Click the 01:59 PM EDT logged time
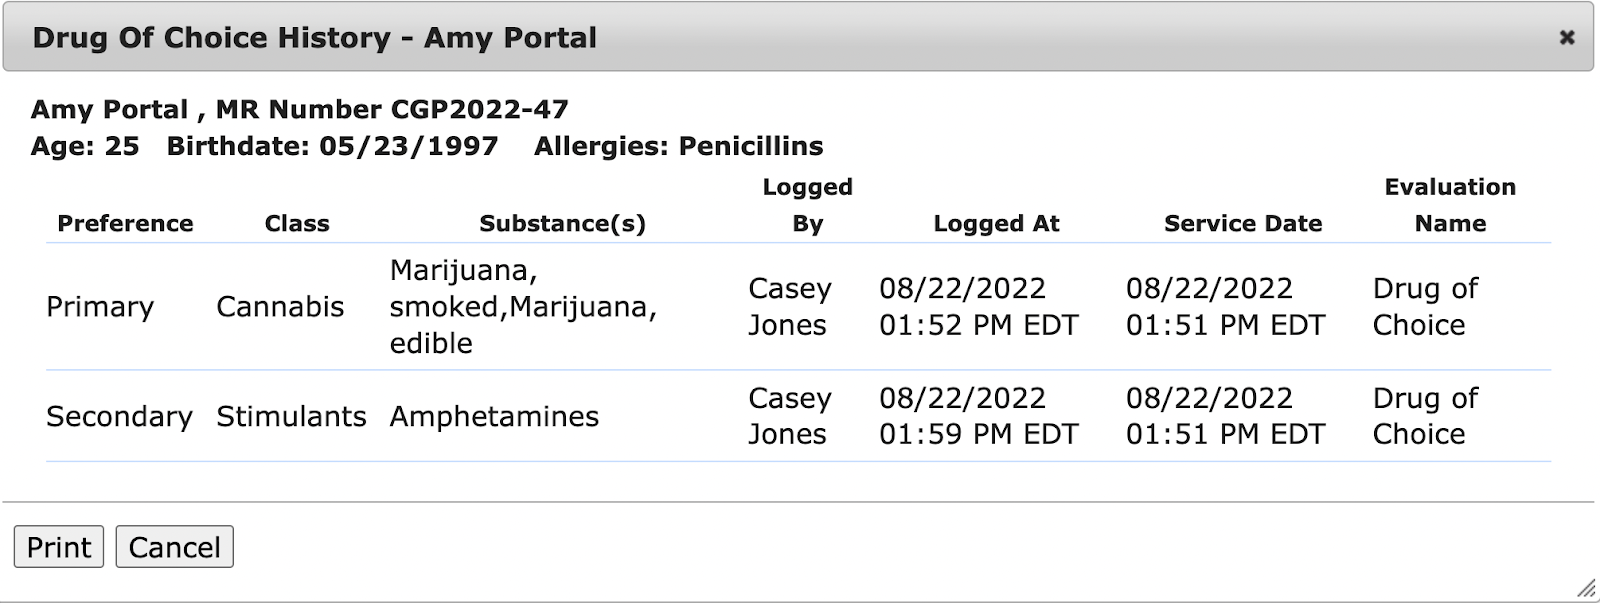This screenshot has width=1600, height=603. [978, 434]
